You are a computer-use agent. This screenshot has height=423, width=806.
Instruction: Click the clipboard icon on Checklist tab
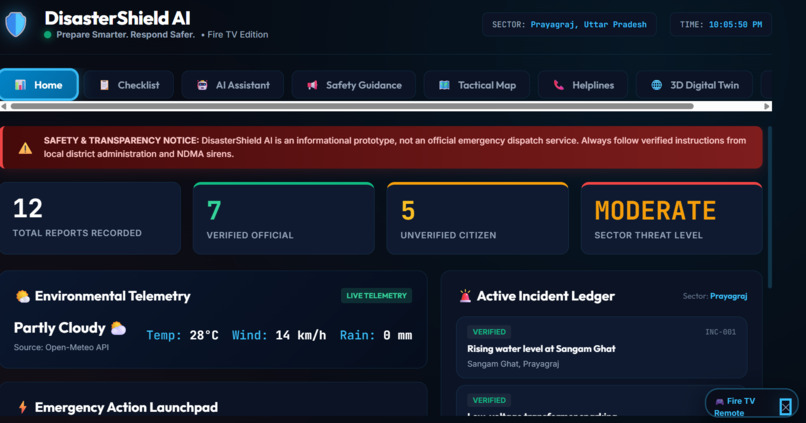click(104, 85)
